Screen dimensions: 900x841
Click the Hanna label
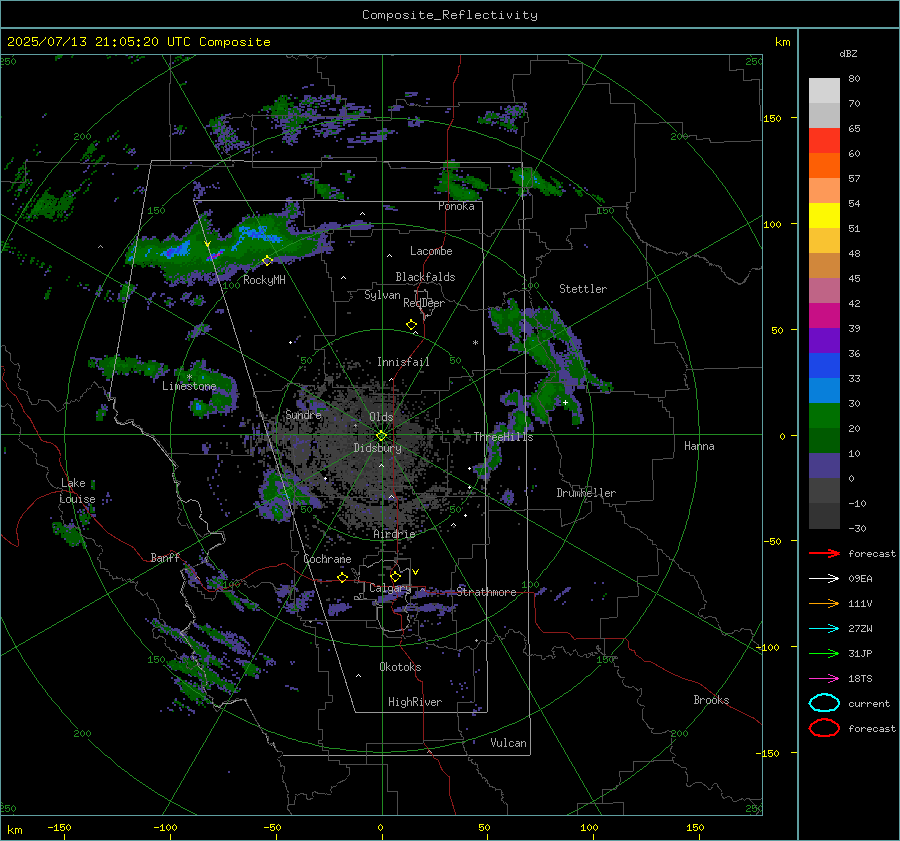(699, 446)
